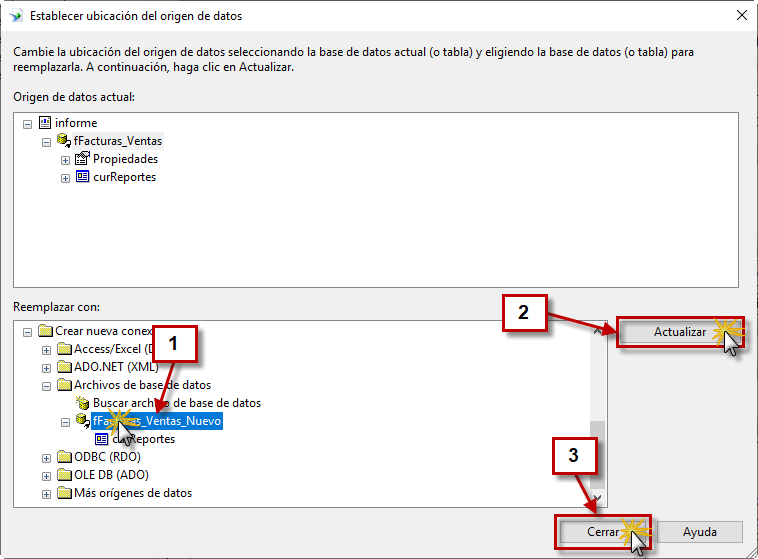Expand the Propiedades node

[65, 160]
